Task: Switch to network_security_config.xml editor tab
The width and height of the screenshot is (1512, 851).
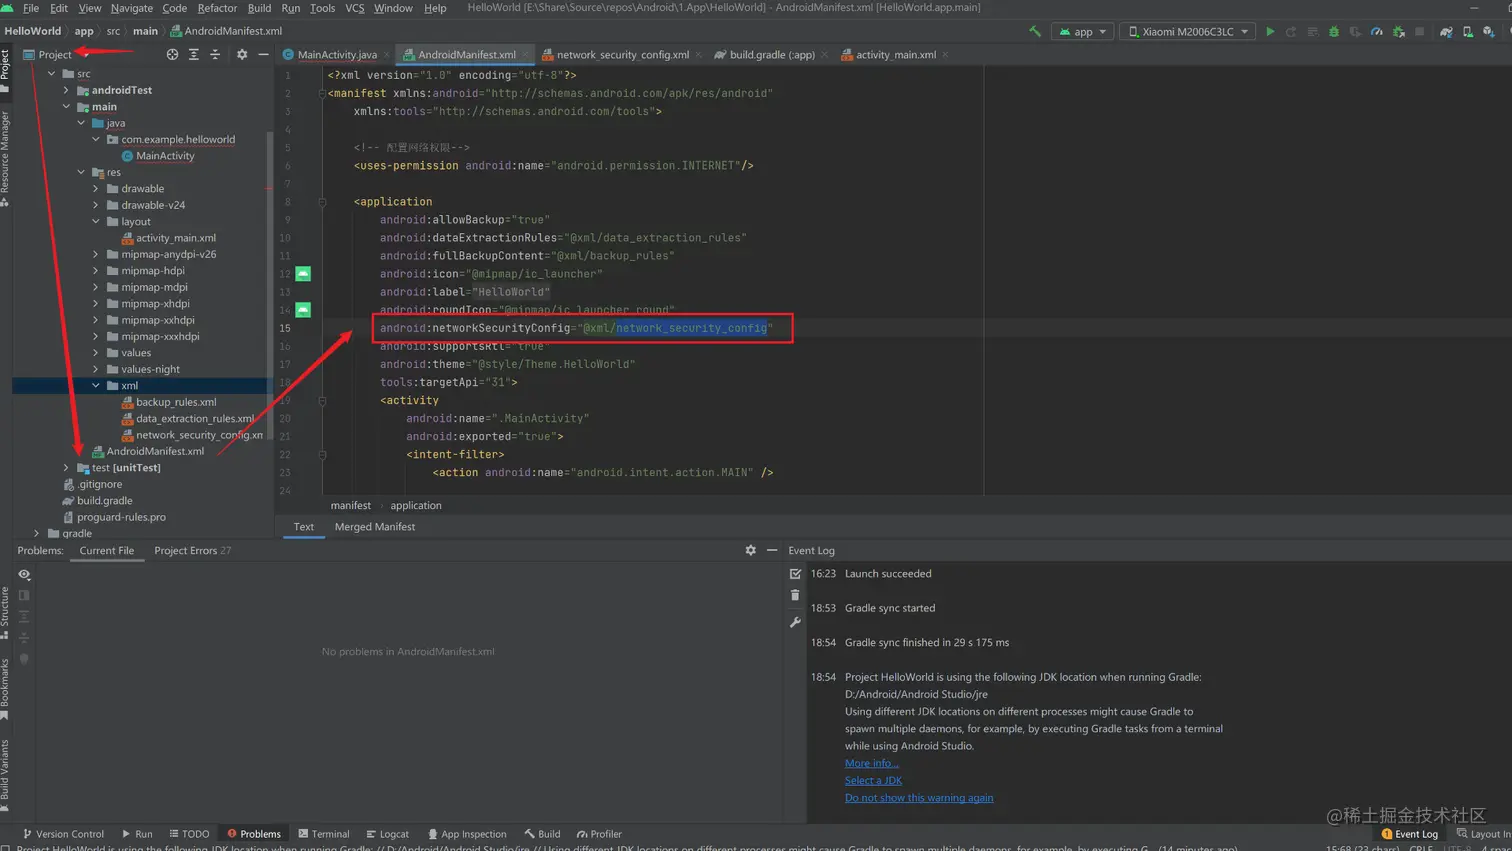Action: click(622, 55)
